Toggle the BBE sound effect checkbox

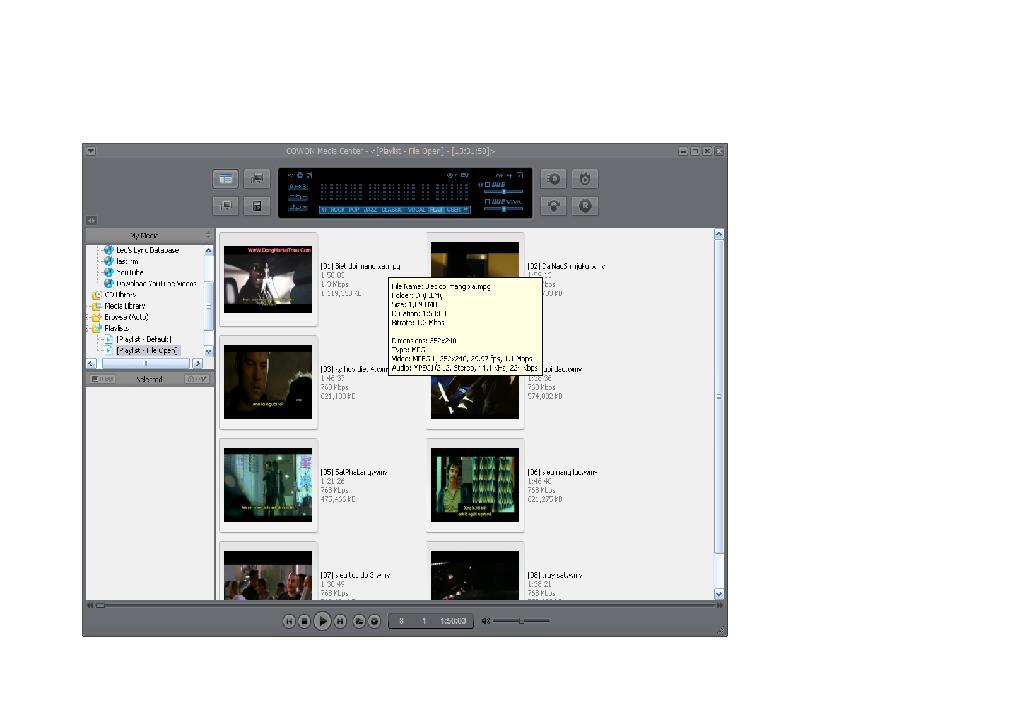click(x=487, y=185)
